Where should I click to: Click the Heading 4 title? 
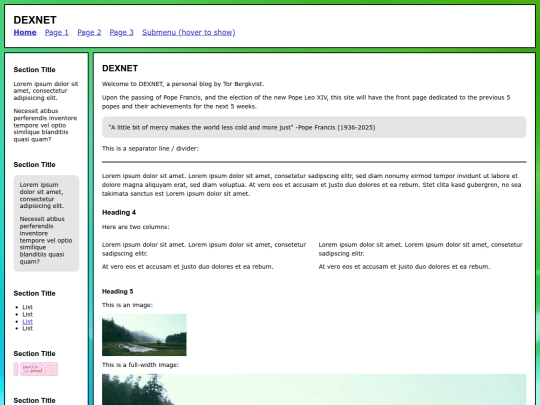119,212
